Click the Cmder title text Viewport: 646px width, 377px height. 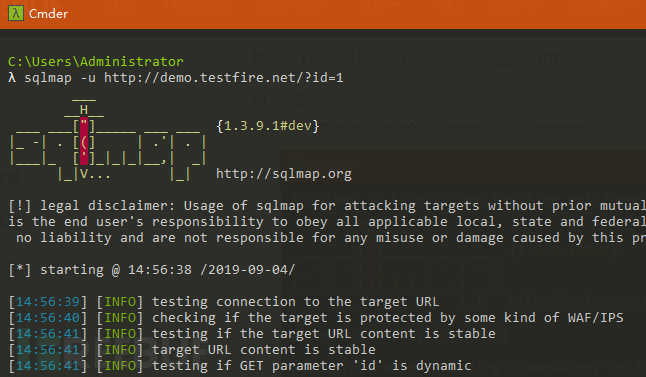[48, 14]
